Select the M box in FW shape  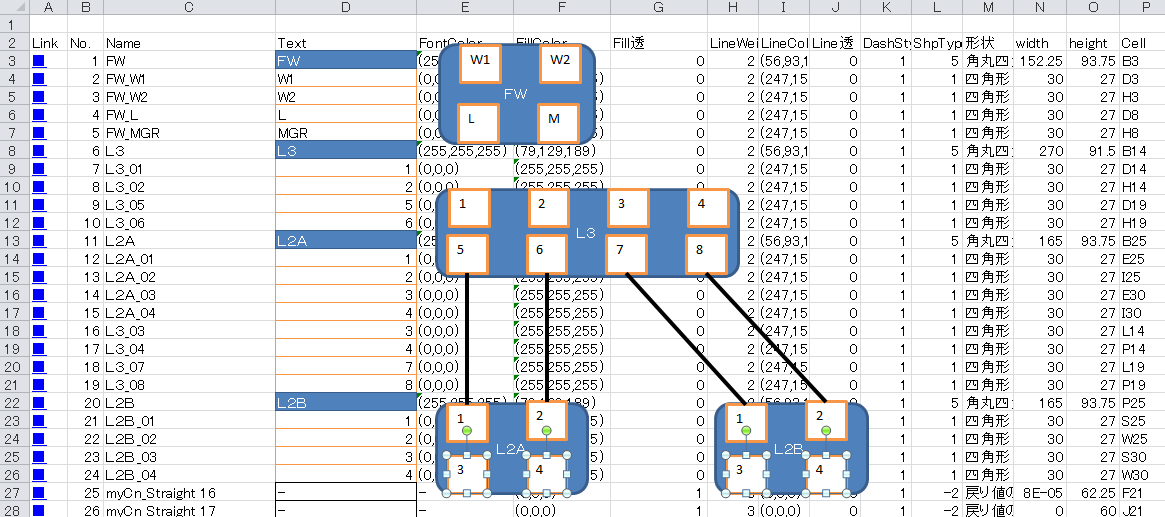(x=558, y=123)
